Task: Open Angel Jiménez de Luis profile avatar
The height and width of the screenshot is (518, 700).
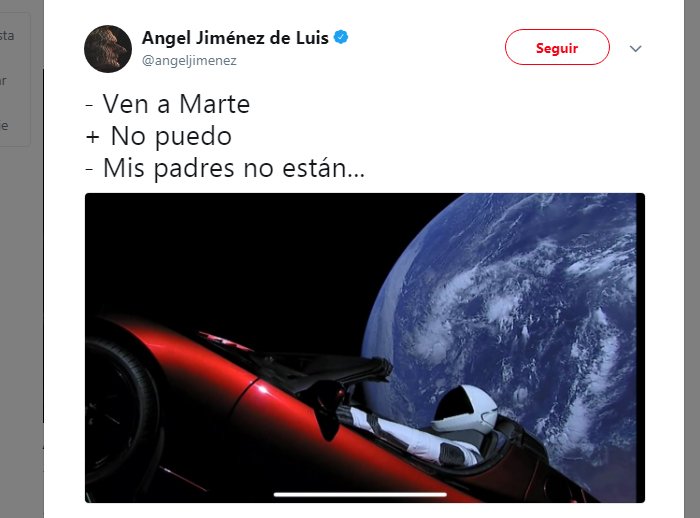Action: (108, 49)
